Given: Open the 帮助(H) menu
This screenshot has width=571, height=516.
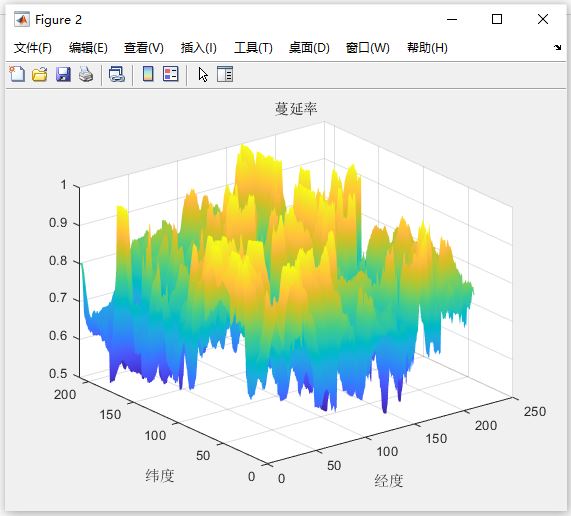Looking at the screenshot, I should coord(427,48).
